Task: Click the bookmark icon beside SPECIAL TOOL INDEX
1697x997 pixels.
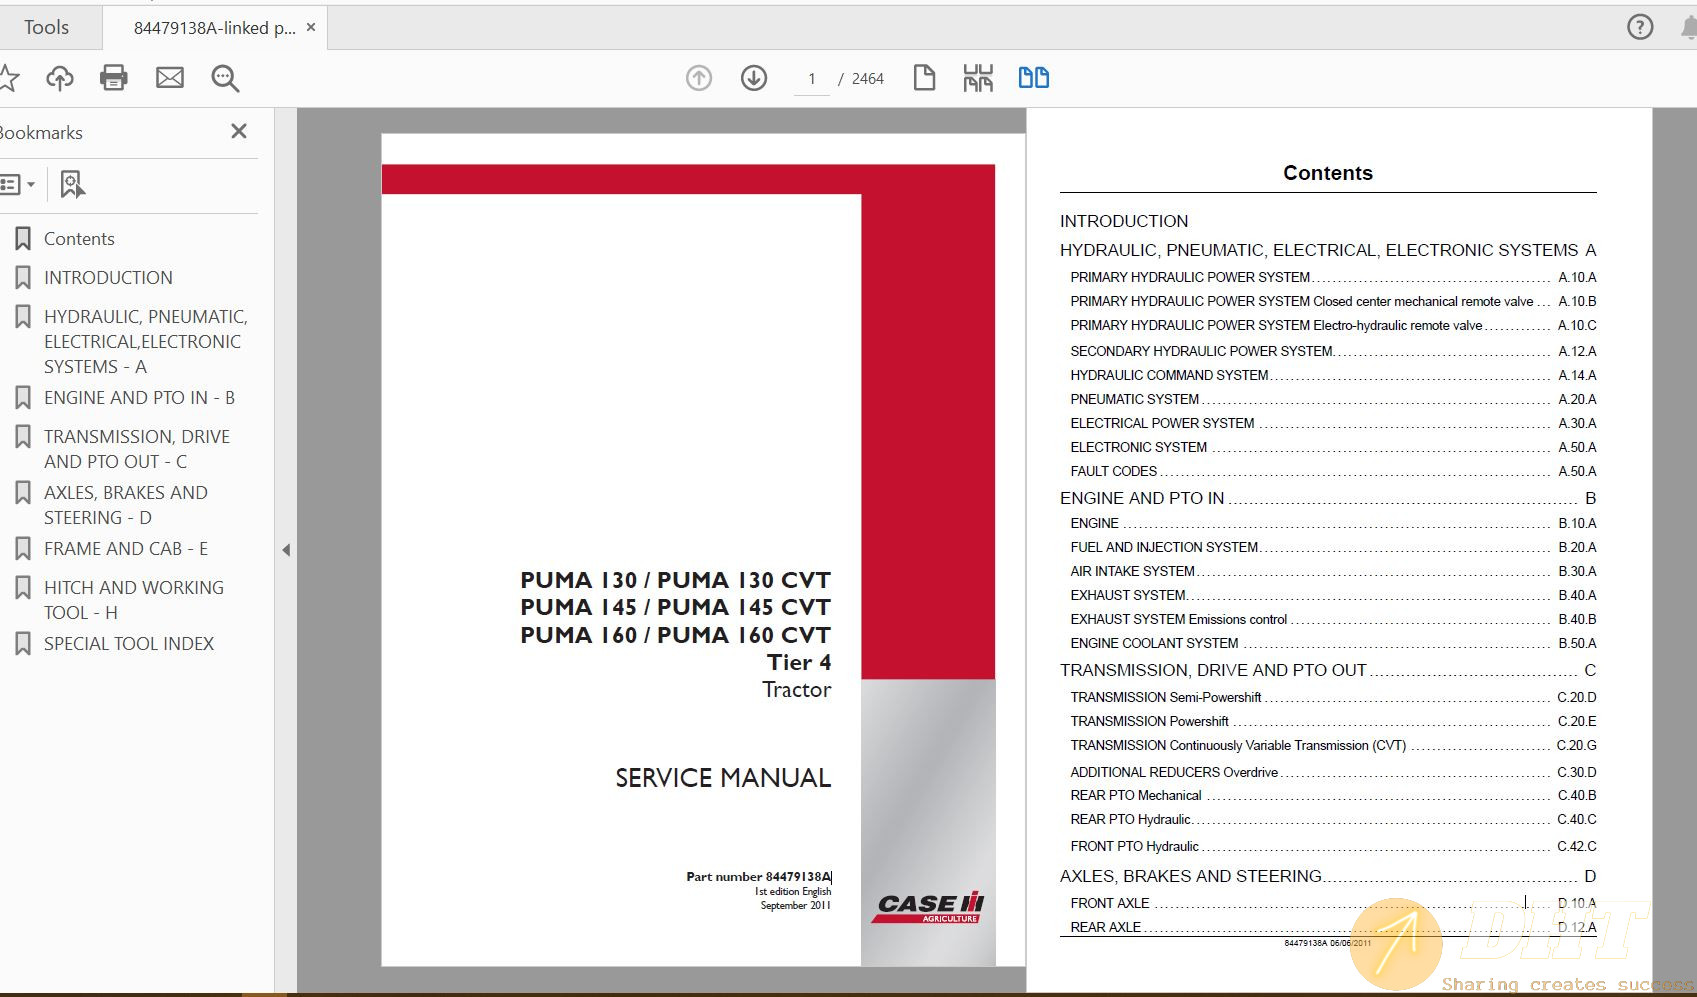Action: (x=22, y=644)
